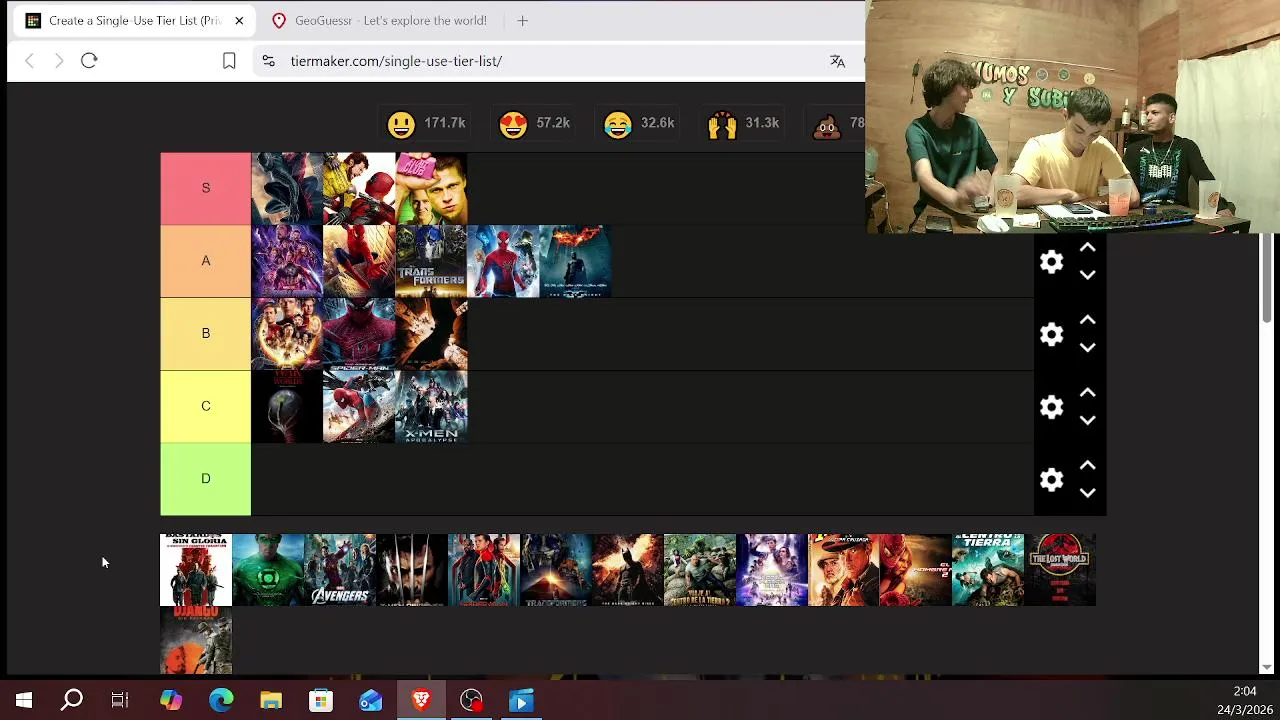Pick the Fight Club poster in S tier
The width and height of the screenshot is (1280, 720).
pyautogui.click(x=431, y=189)
